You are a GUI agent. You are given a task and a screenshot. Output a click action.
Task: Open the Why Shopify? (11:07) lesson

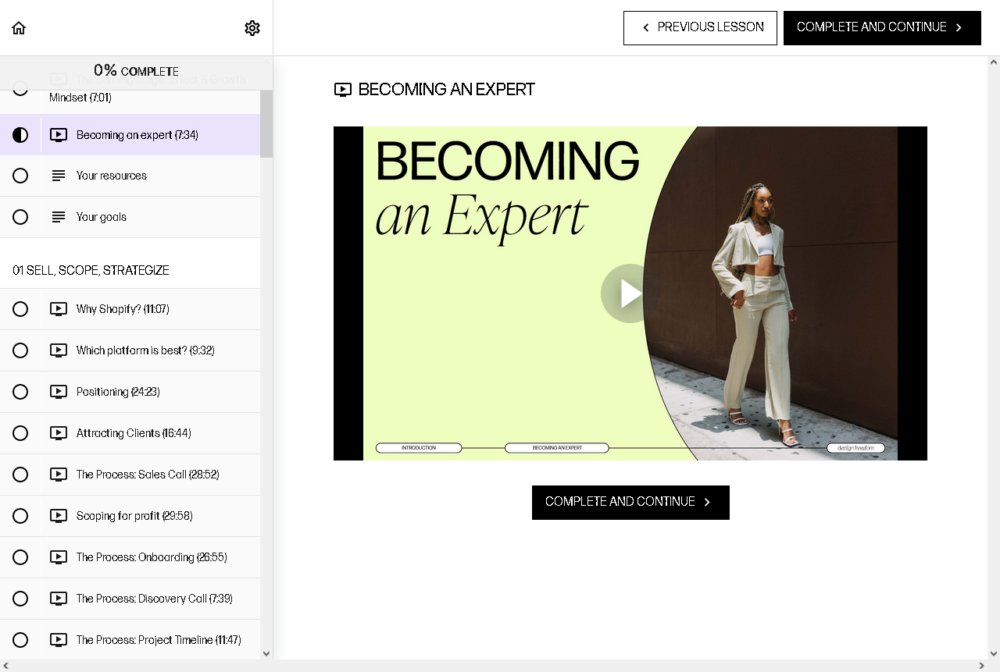(130, 309)
